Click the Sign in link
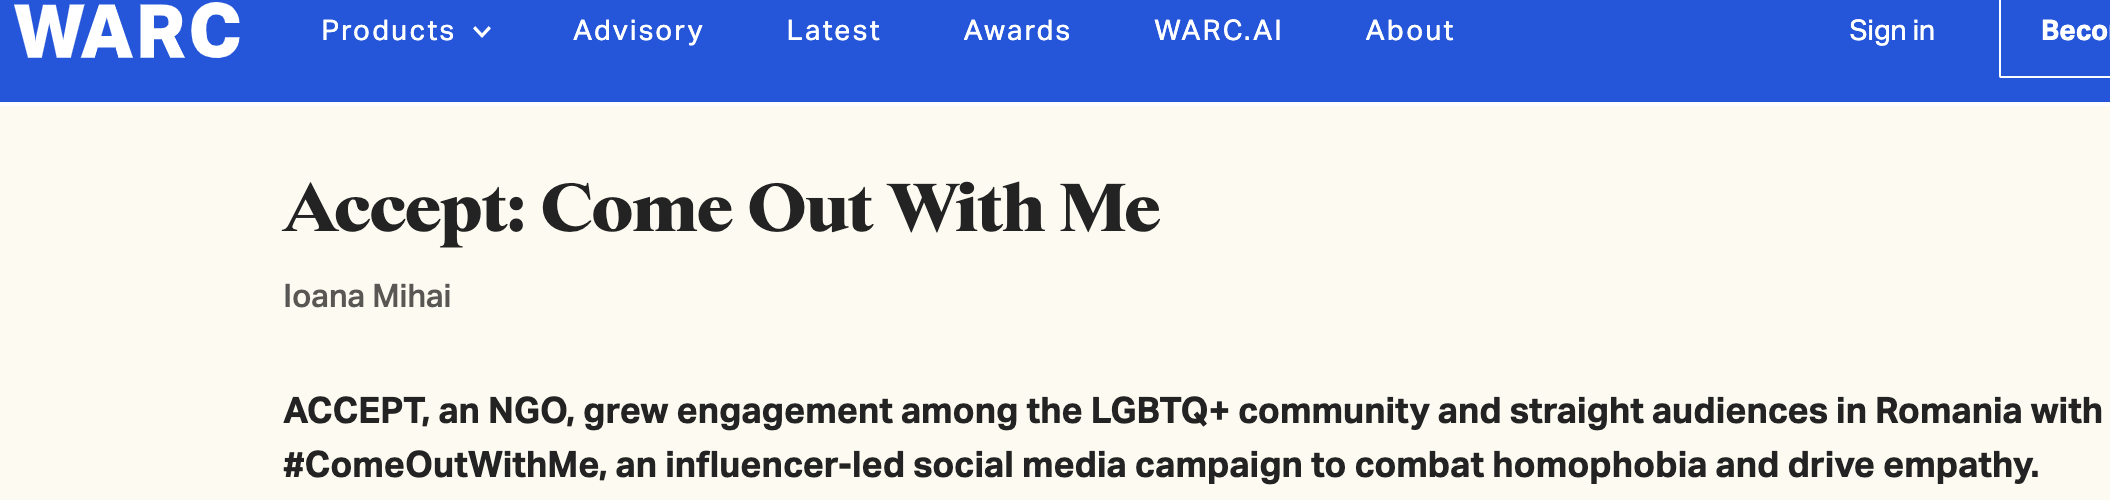This screenshot has width=2110, height=500. click(1891, 31)
